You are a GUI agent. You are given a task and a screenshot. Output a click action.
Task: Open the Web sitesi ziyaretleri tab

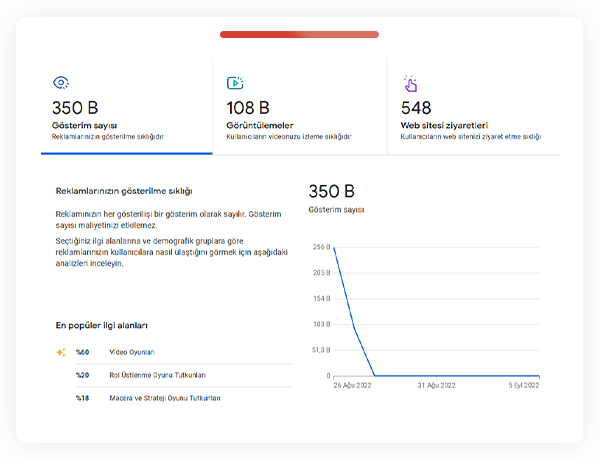point(474,107)
